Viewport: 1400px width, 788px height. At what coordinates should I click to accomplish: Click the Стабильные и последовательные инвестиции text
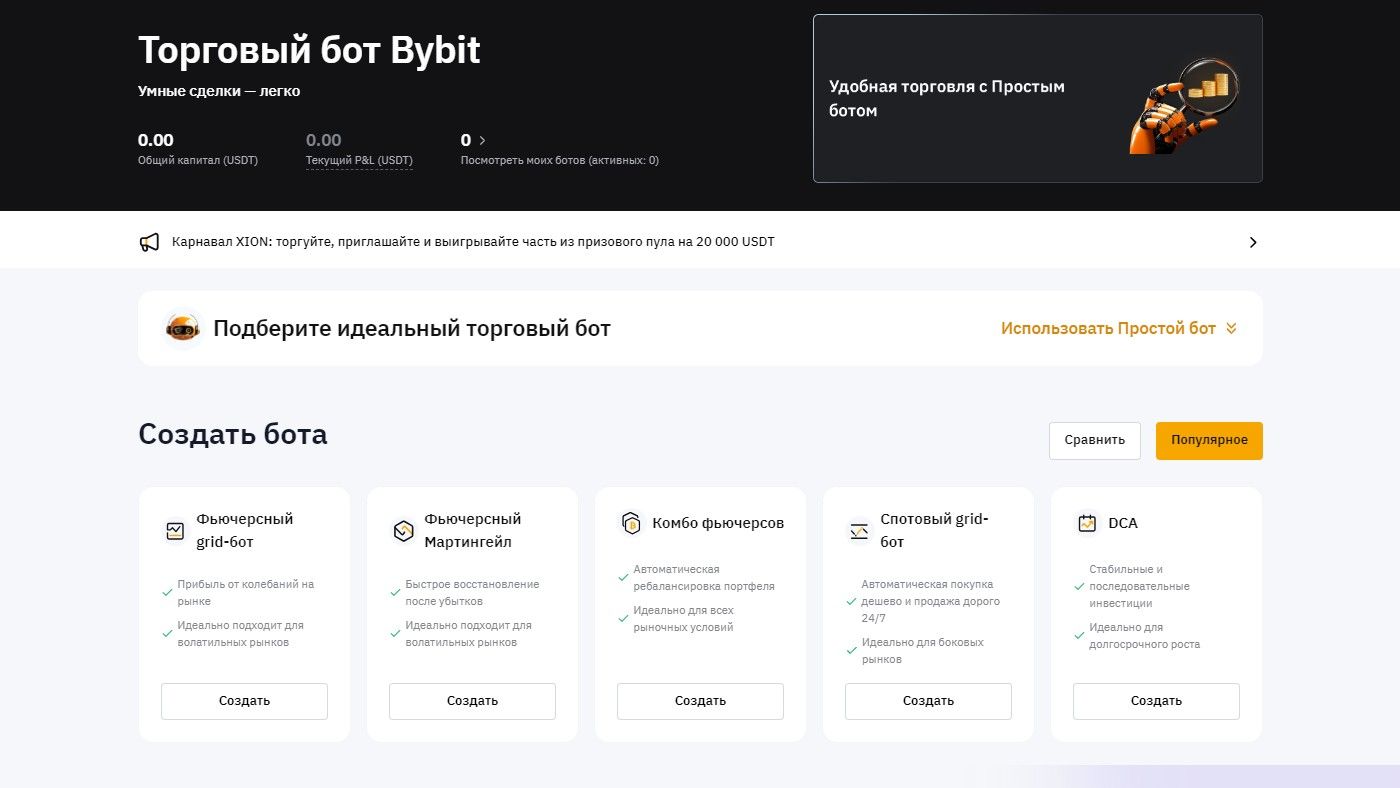point(1139,586)
